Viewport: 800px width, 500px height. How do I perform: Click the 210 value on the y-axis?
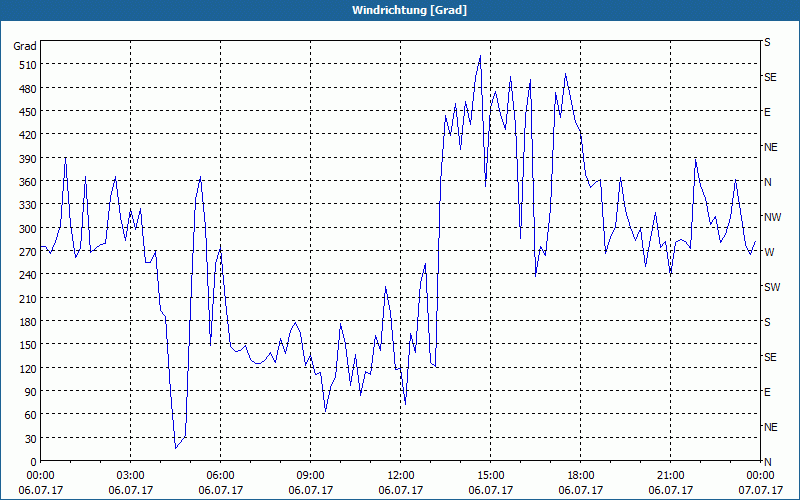28,298
